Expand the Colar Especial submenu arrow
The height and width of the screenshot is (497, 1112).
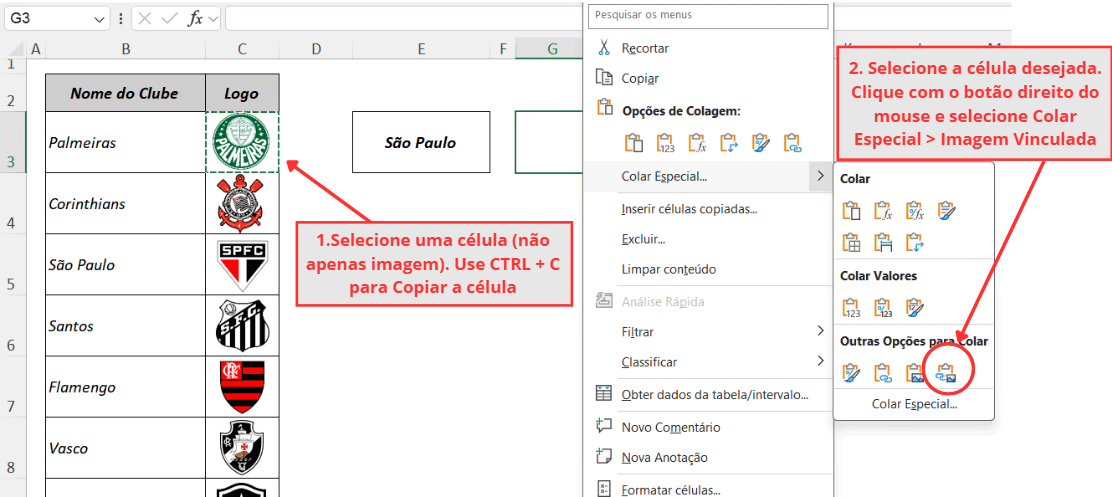click(820, 177)
